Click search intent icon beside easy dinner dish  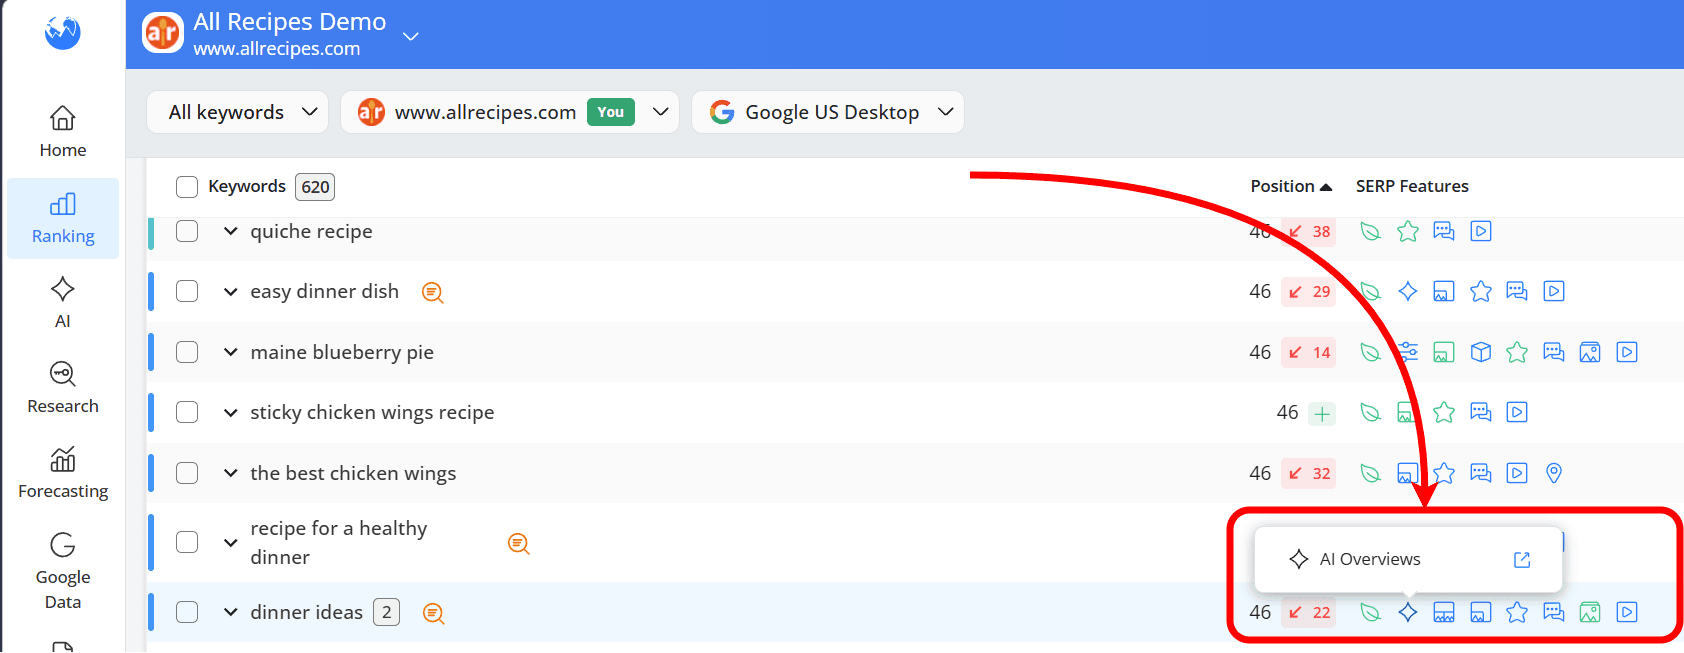click(x=432, y=292)
